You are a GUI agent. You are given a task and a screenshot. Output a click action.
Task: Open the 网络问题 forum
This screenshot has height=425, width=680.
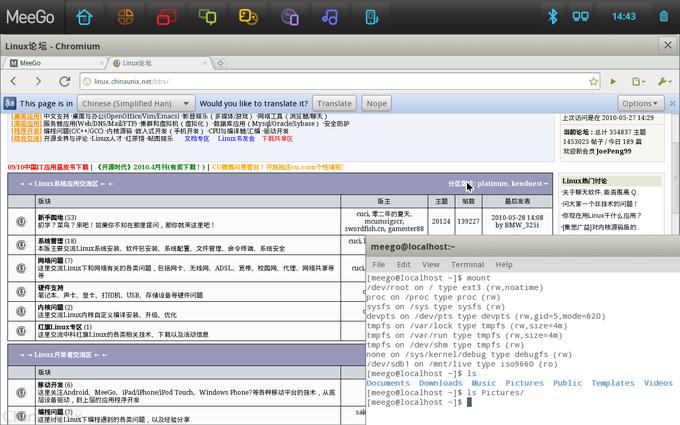tap(51, 260)
